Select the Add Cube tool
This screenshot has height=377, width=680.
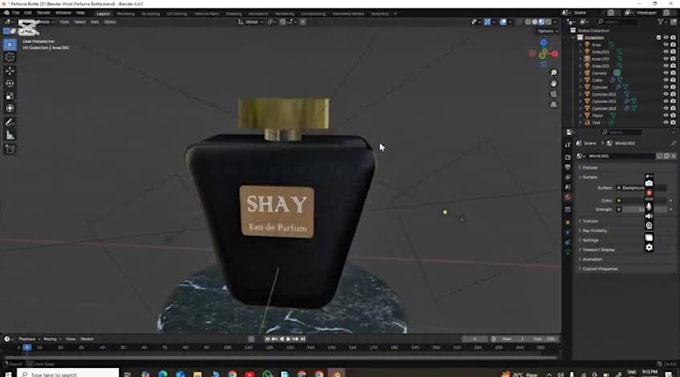click(10, 150)
